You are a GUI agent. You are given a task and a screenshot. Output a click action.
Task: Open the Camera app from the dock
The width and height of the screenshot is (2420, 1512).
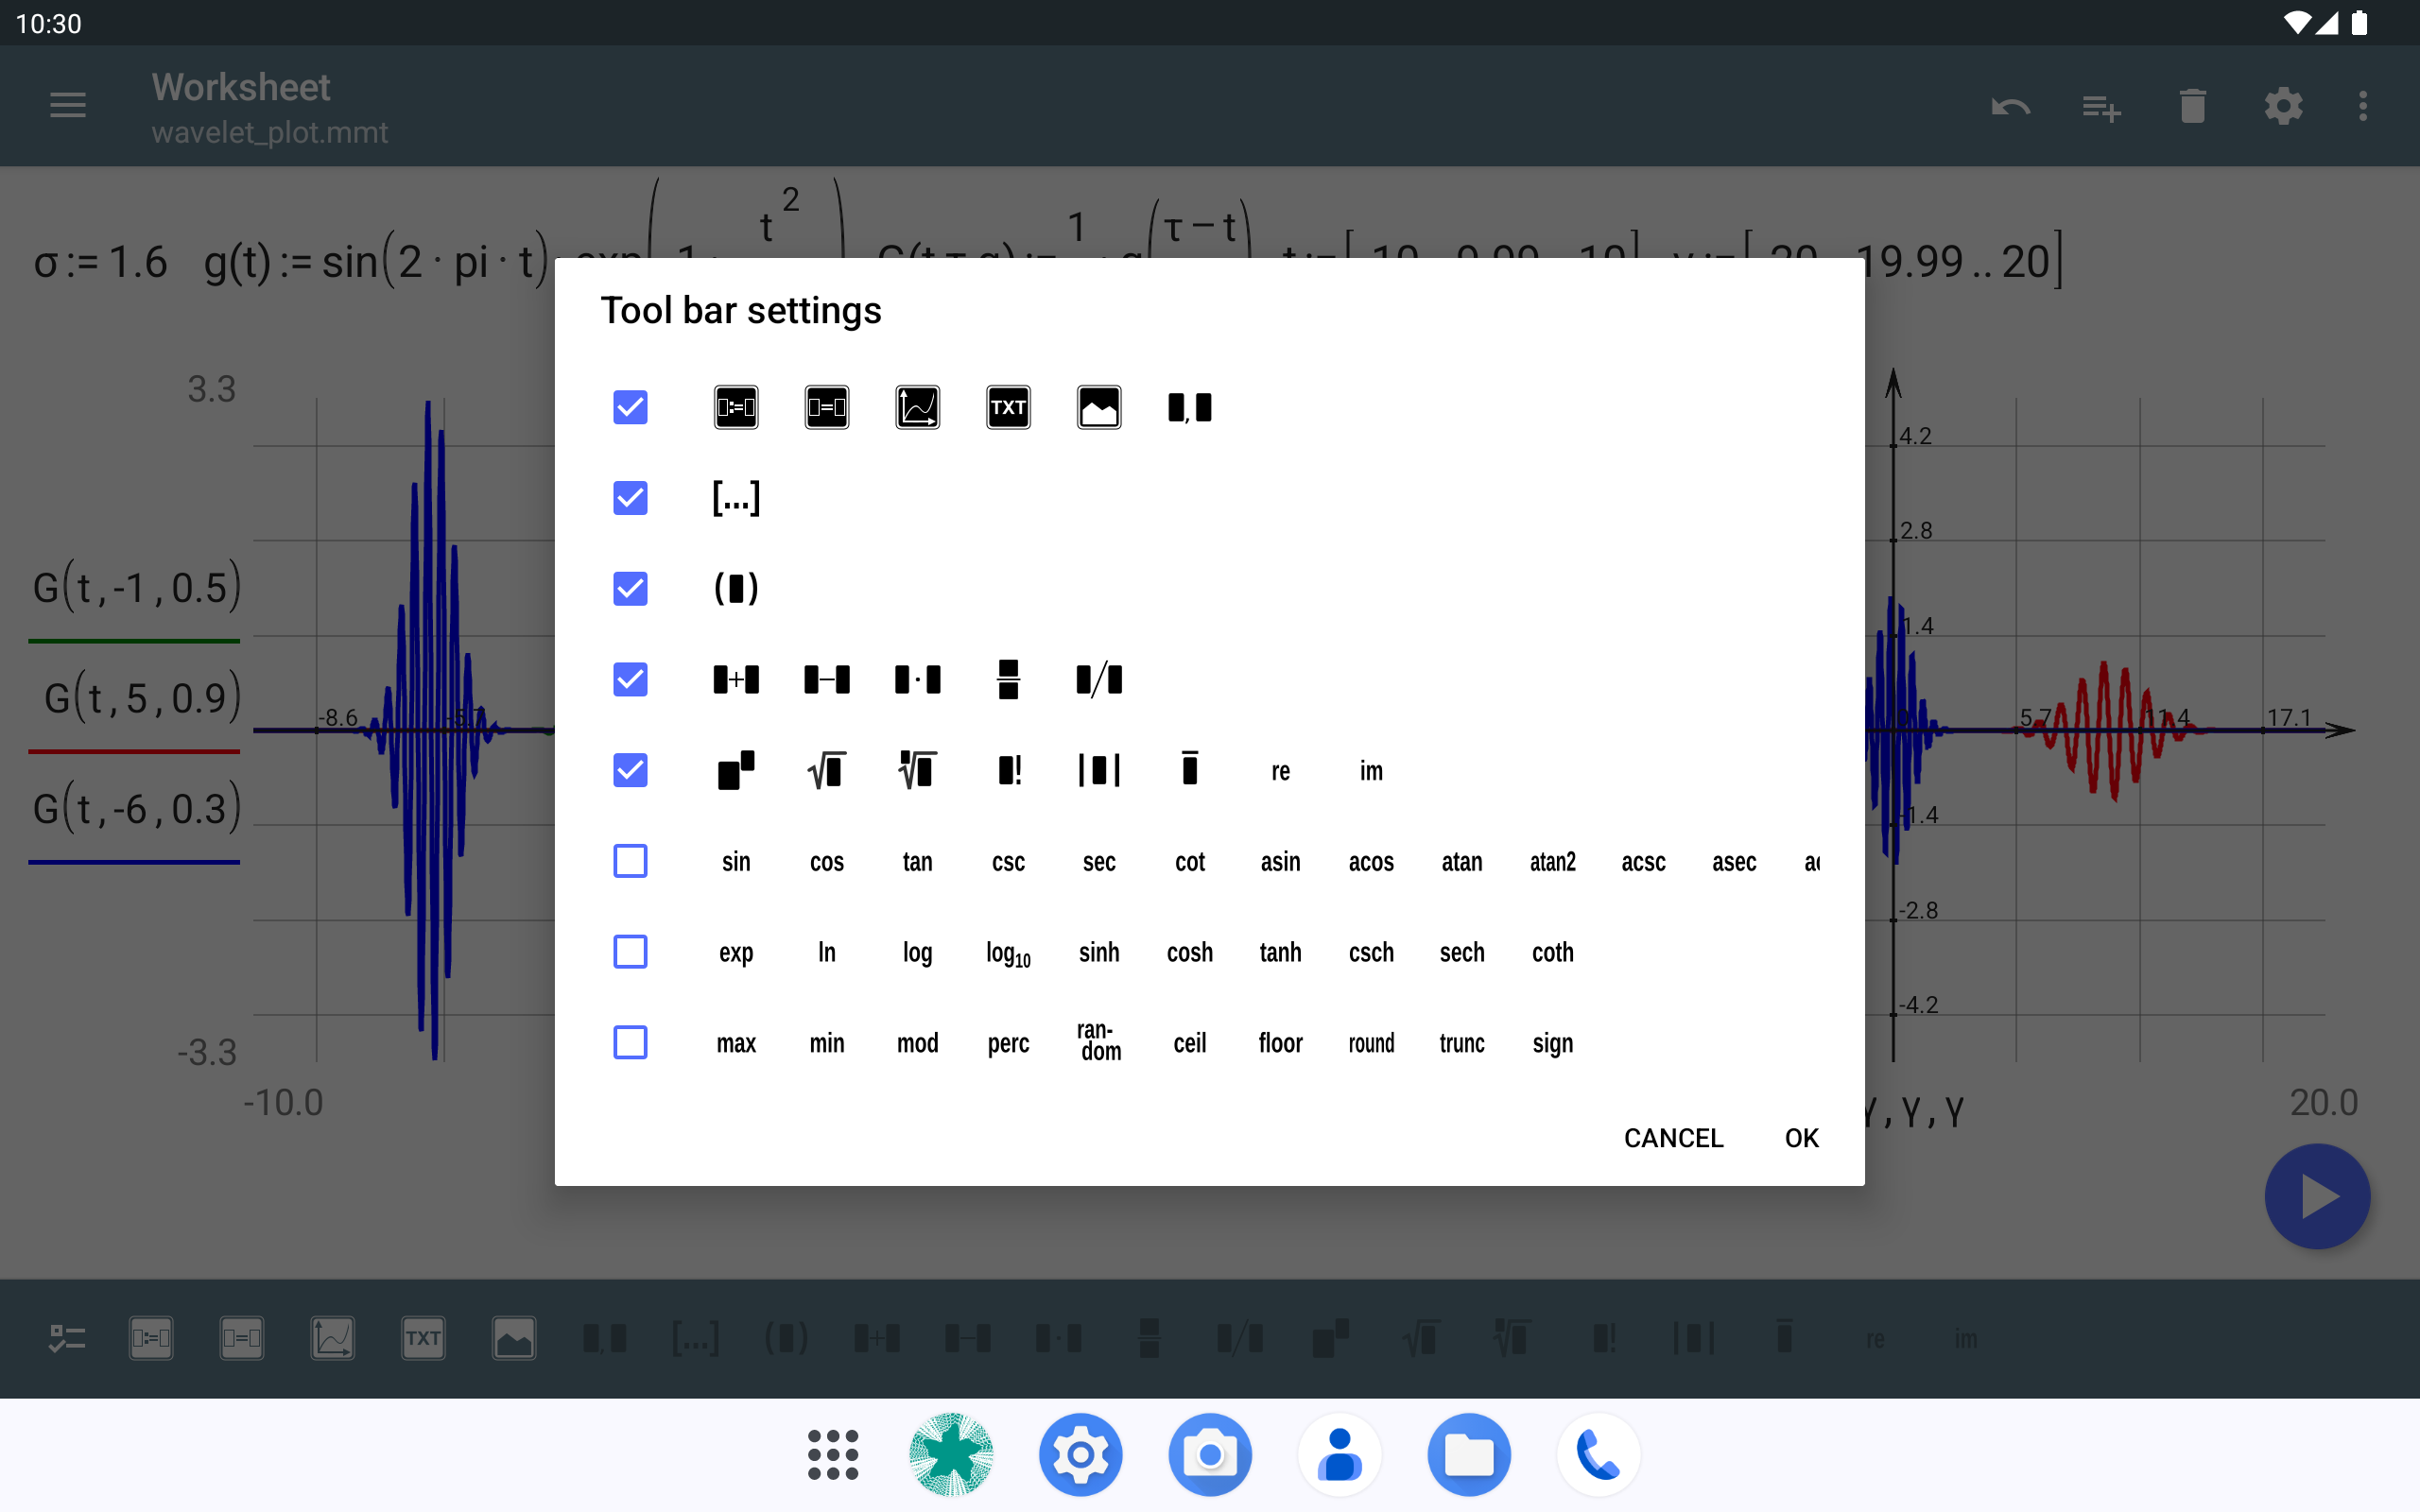click(x=1210, y=1455)
